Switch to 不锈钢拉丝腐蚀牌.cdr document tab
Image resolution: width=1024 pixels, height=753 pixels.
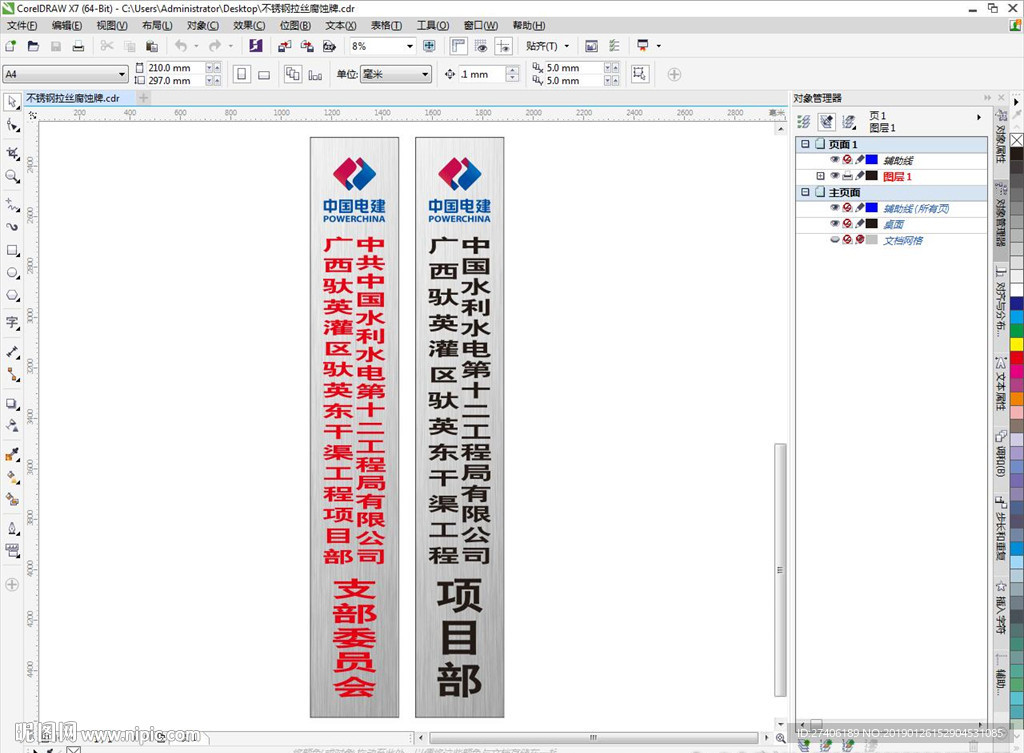click(72, 98)
